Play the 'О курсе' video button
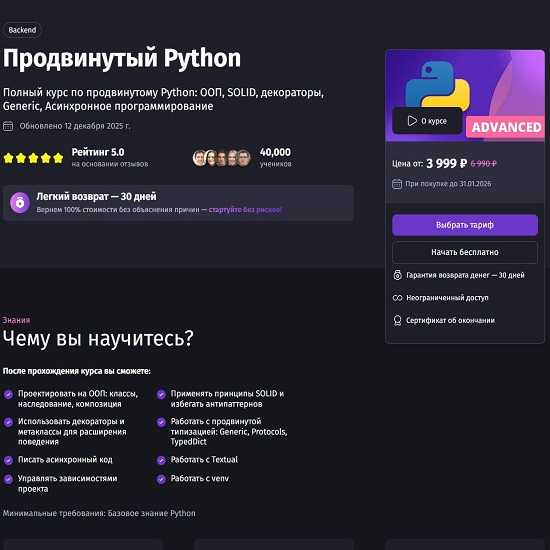Viewport: 550px width, 550px height. point(427,121)
